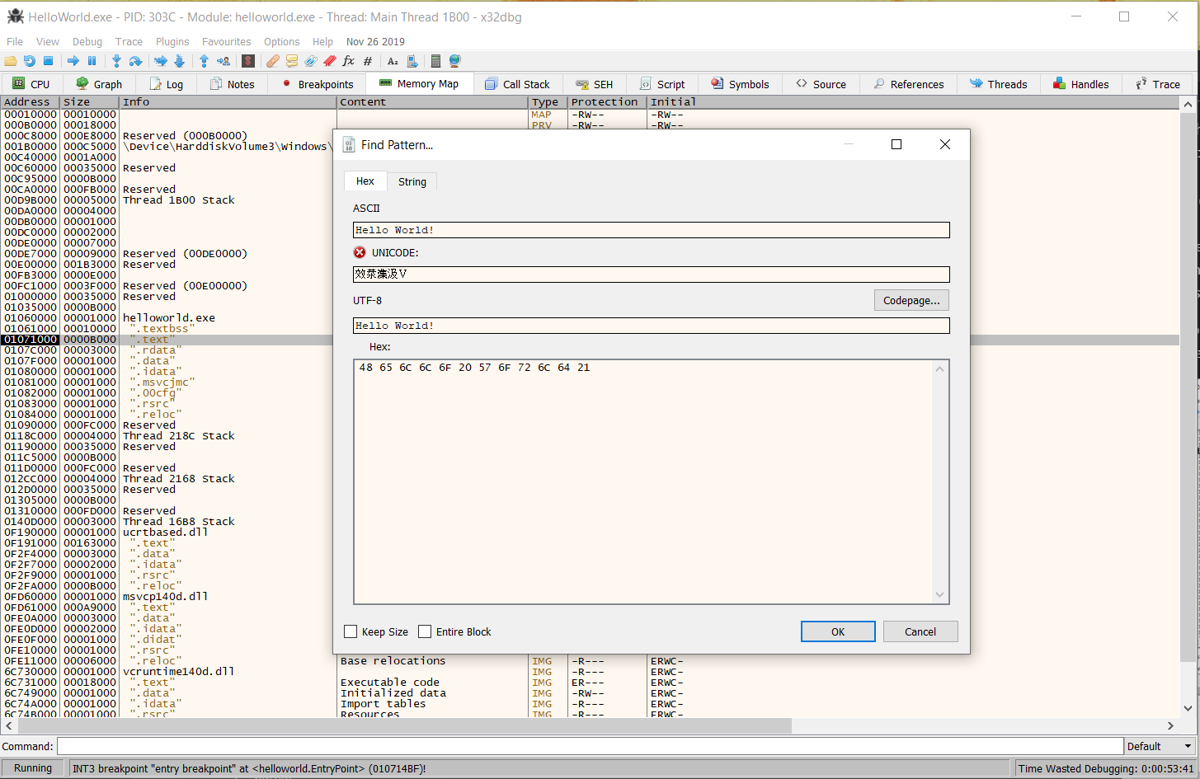This screenshot has width=1200, height=779.
Task: Launch the Scylla plugin icon
Action: point(248,61)
